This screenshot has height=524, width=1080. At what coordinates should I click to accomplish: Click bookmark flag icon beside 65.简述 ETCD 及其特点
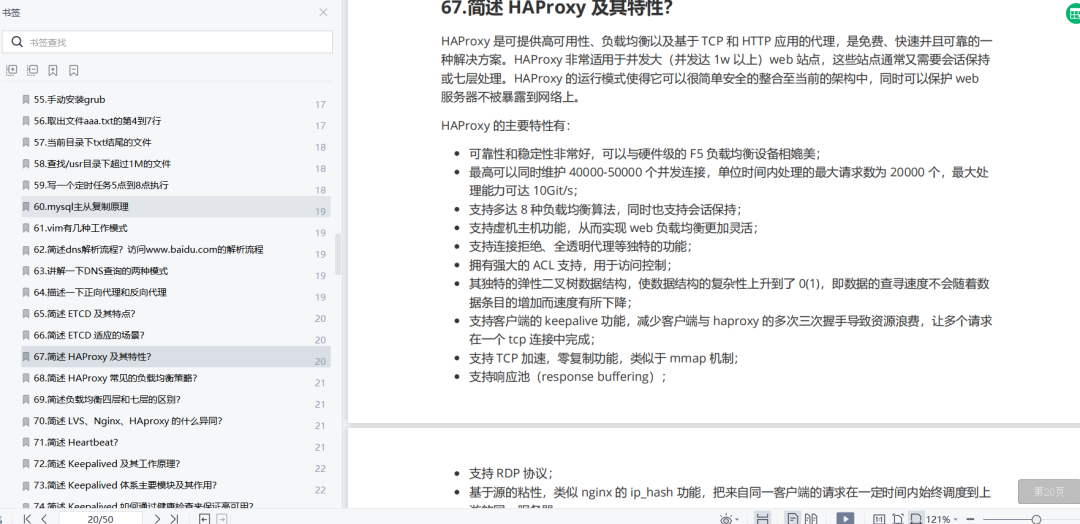26,313
